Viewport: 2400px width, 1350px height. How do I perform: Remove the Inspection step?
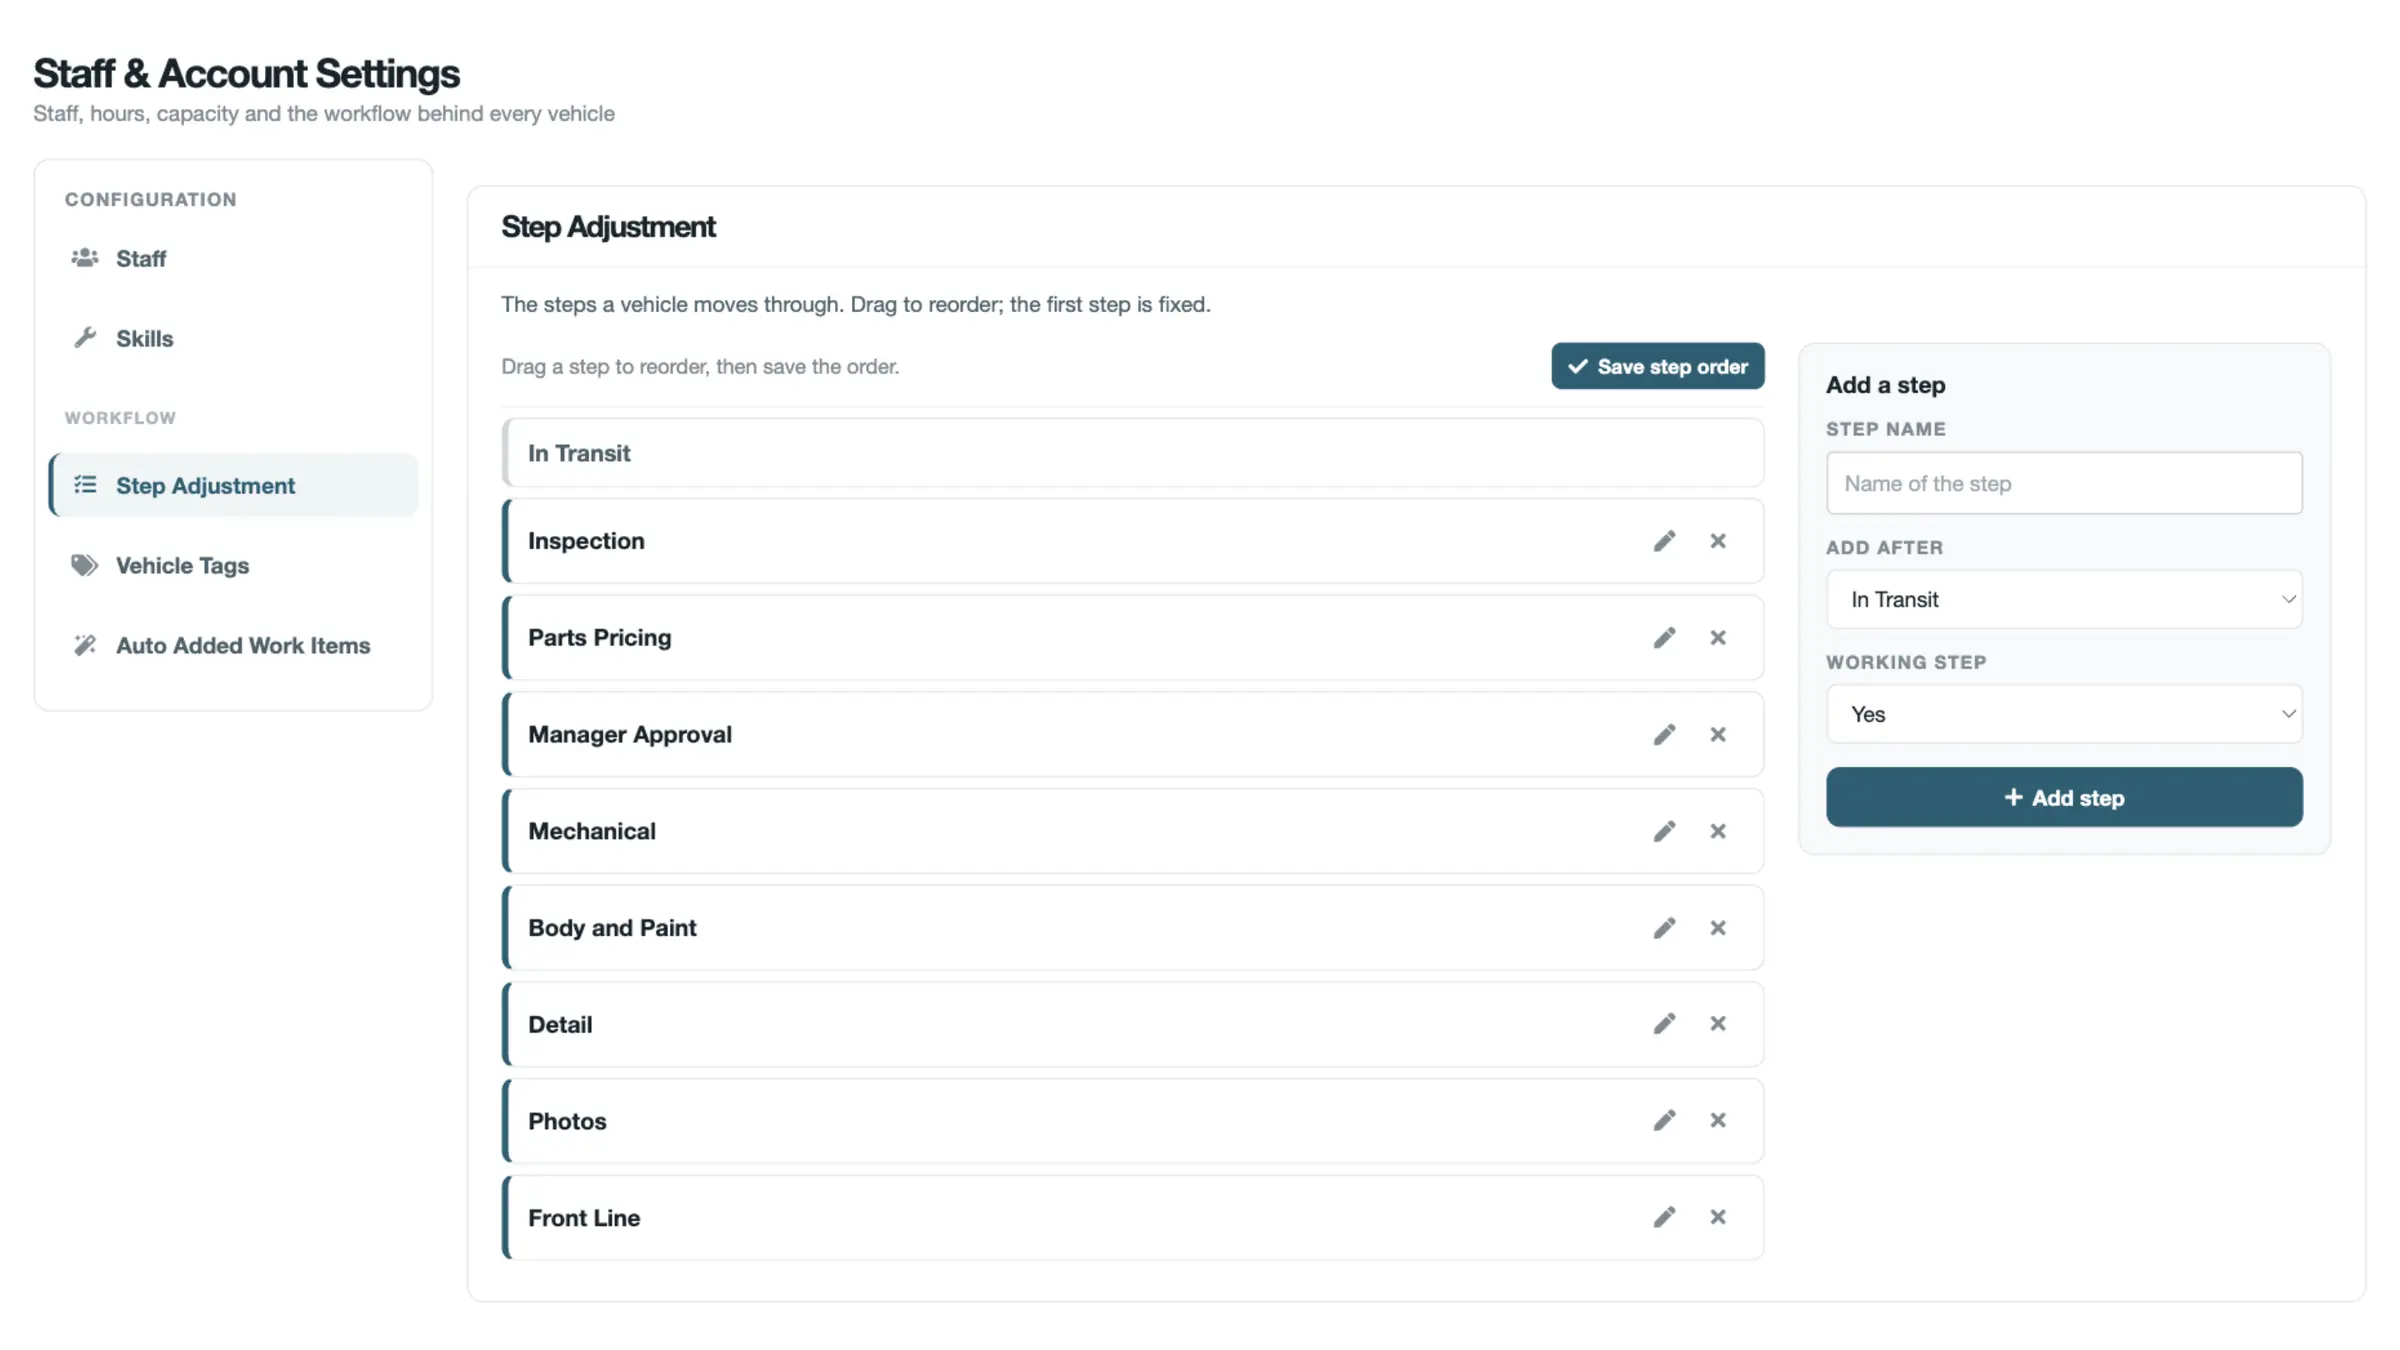1718,541
